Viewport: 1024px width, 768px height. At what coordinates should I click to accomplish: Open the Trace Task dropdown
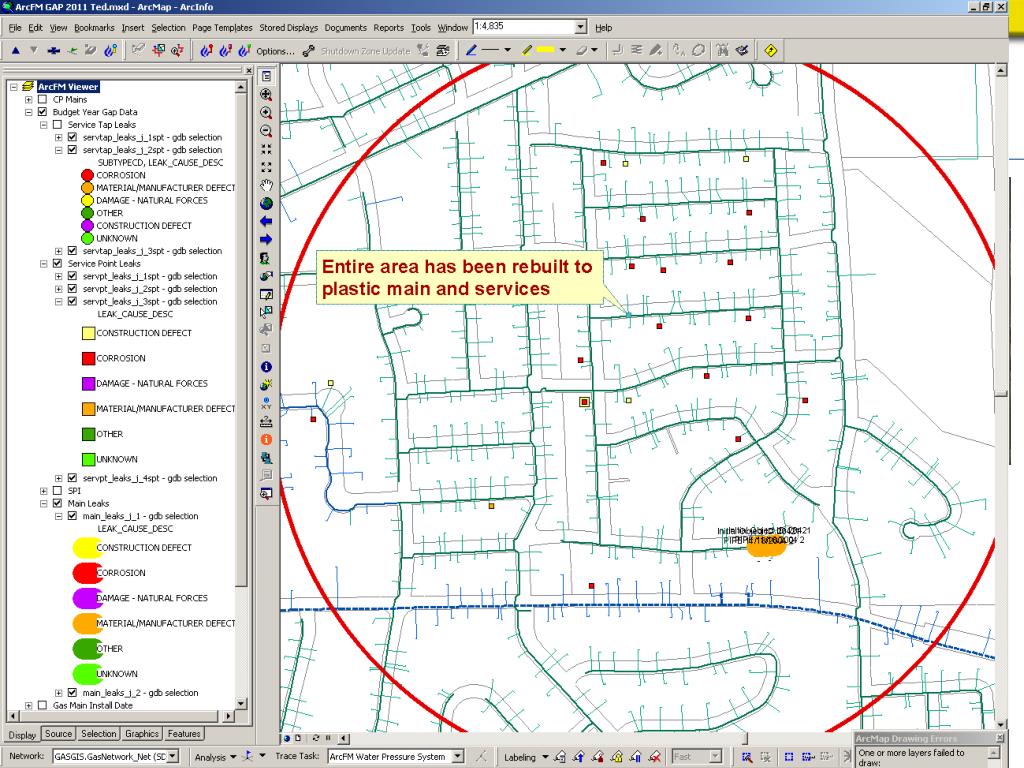(458, 756)
